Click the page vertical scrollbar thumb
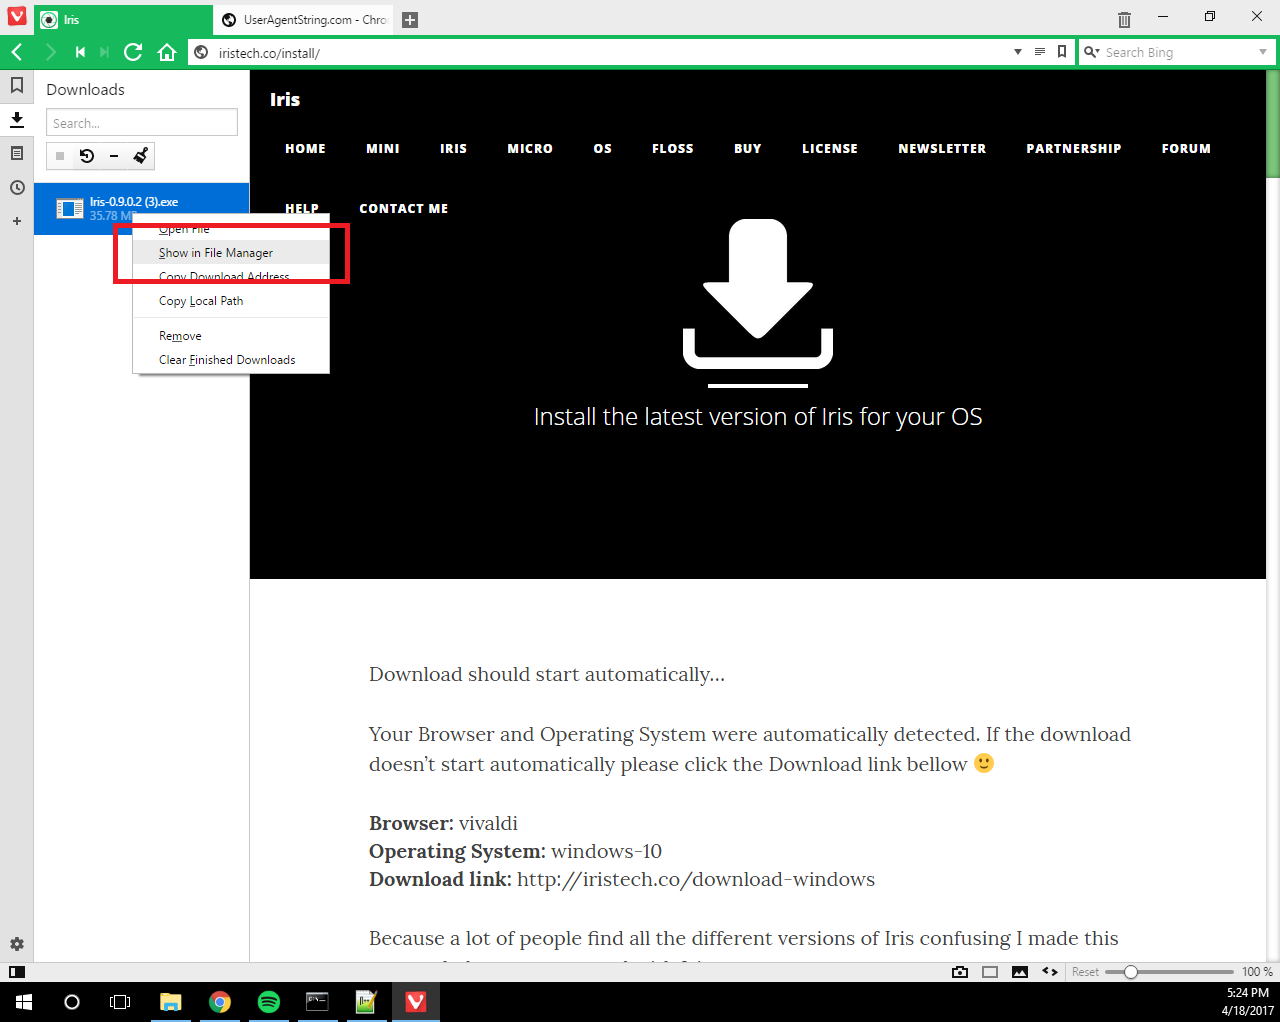The image size is (1280, 1022). click(1273, 125)
